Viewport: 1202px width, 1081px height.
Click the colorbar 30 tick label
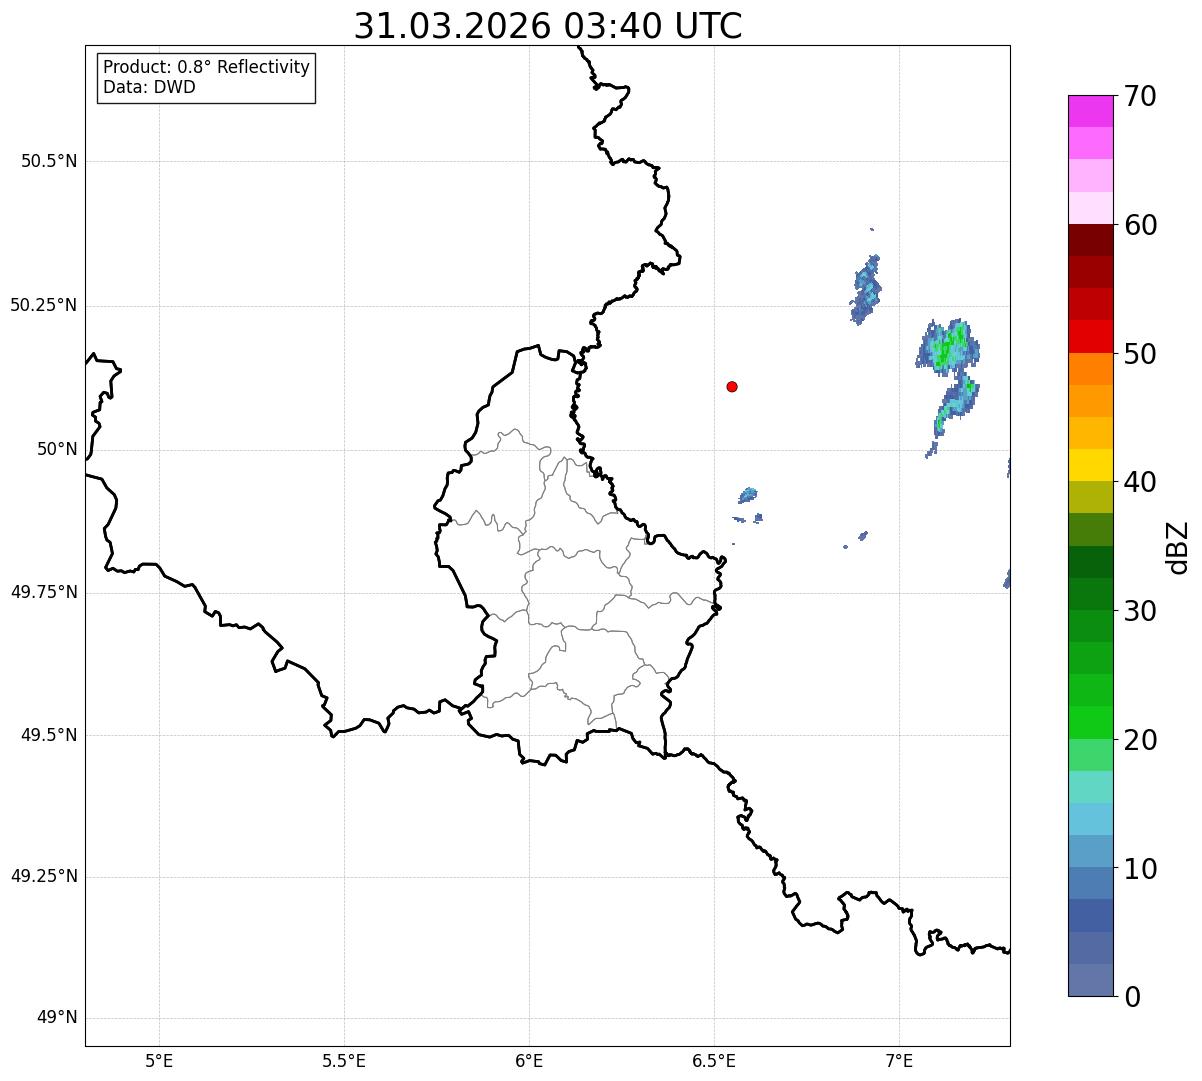[1140, 611]
